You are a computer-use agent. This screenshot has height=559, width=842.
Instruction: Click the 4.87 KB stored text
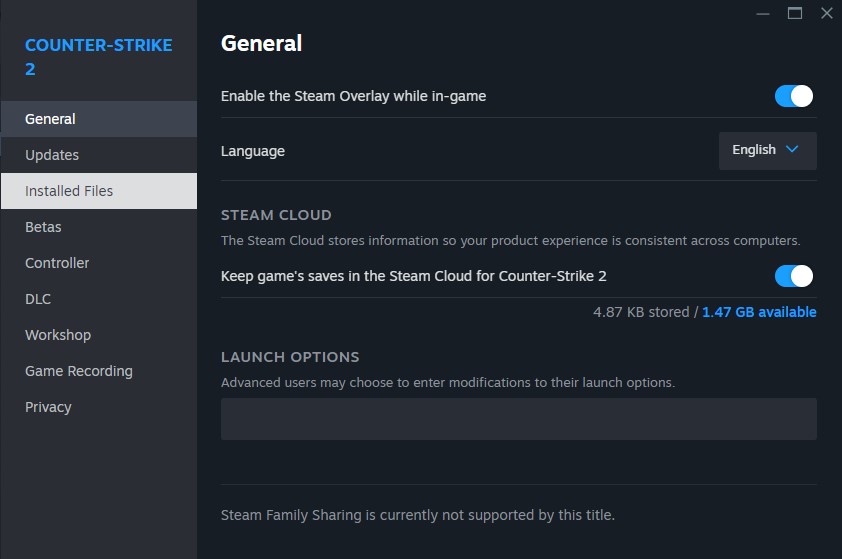[x=641, y=312]
